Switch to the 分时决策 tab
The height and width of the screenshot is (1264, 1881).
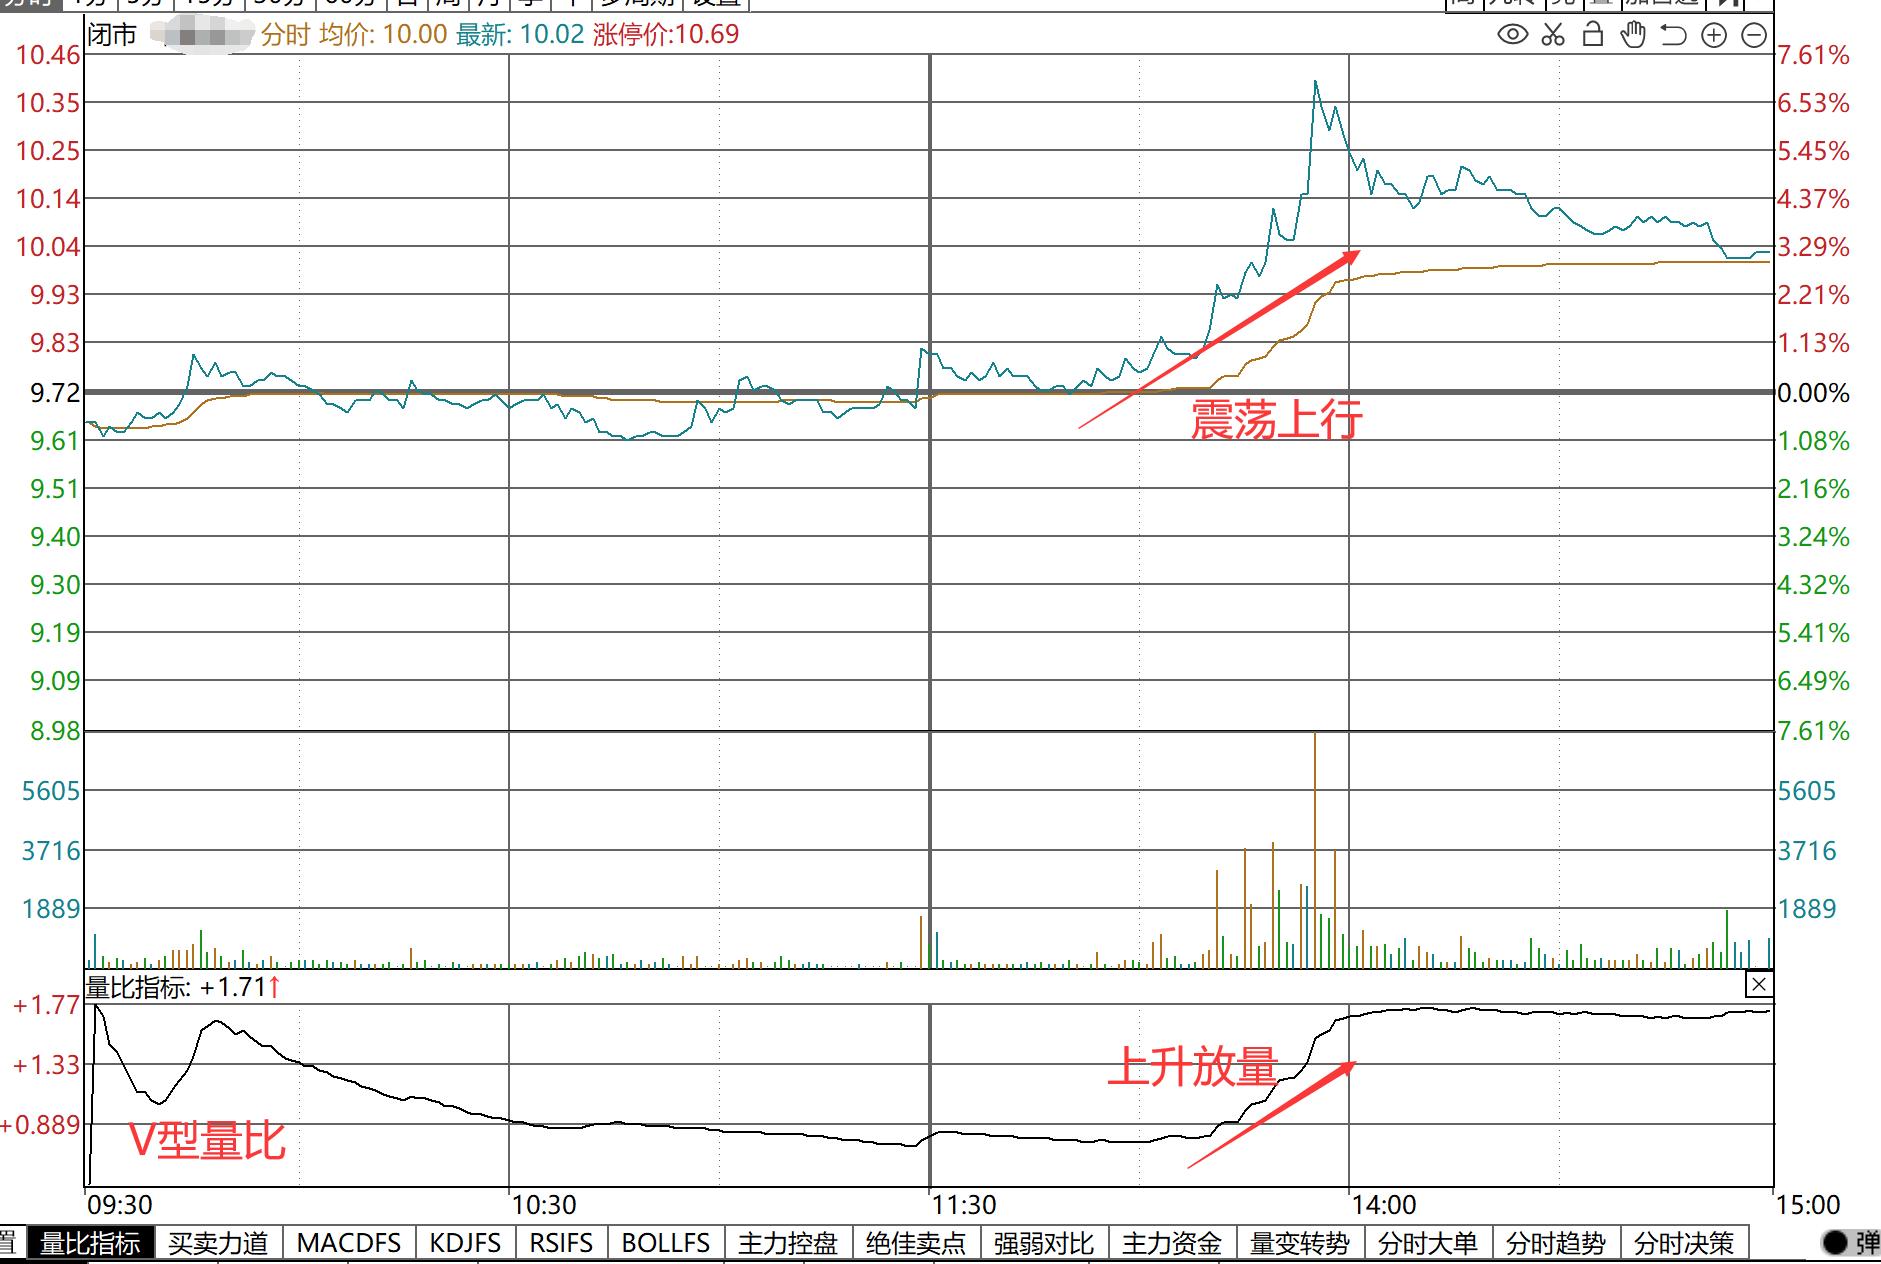tap(1684, 1243)
